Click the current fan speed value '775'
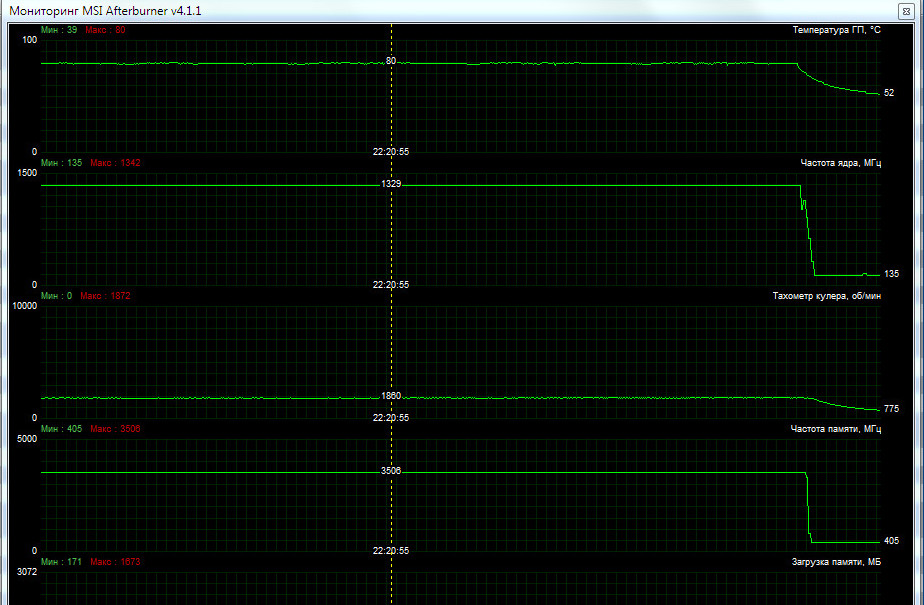This screenshot has width=924, height=605. click(x=891, y=409)
